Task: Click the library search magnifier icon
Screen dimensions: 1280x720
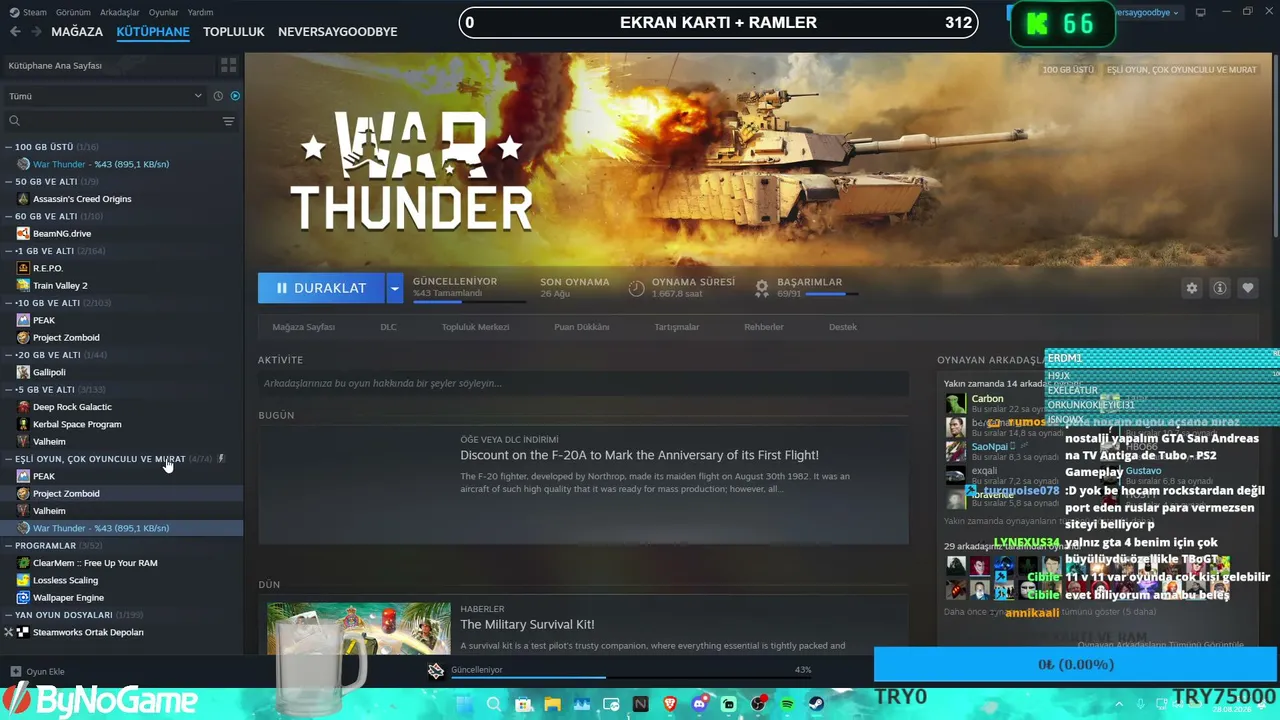Action: click(14, 121)
